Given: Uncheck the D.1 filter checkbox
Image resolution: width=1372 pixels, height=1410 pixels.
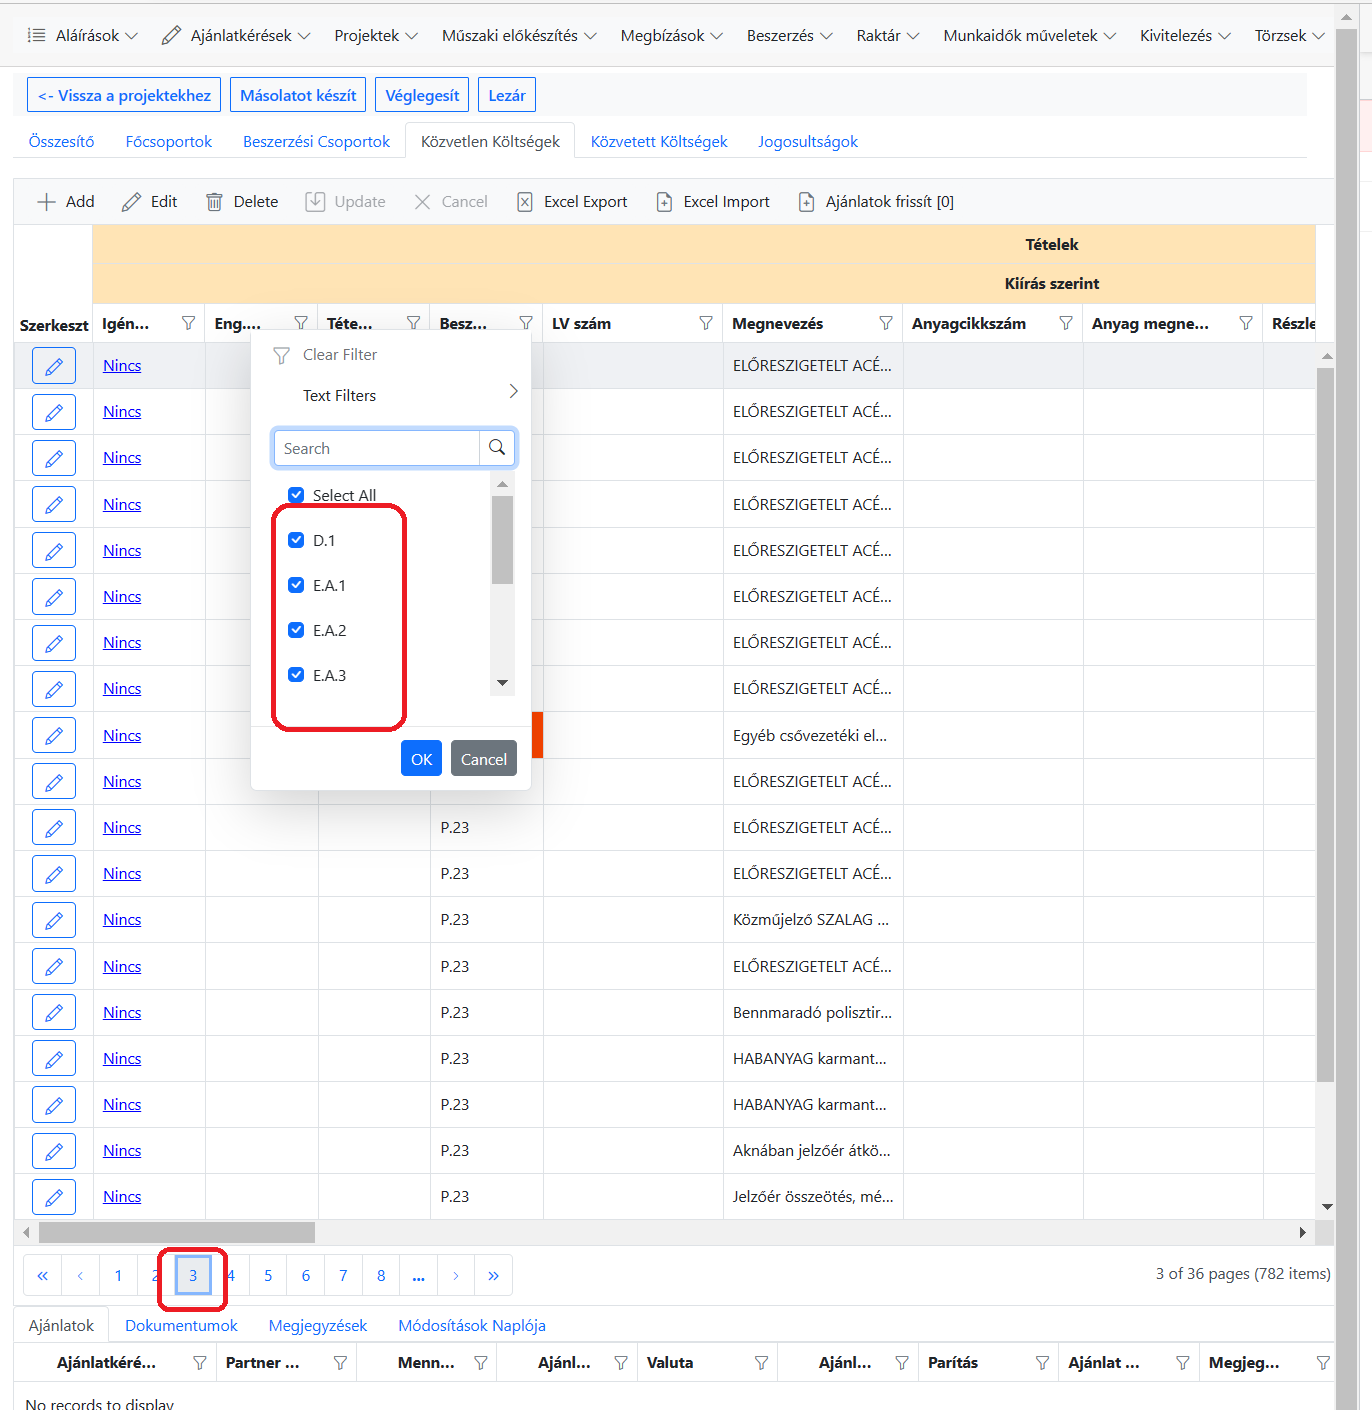Looking at the screenshot, I should click(296, 540).
